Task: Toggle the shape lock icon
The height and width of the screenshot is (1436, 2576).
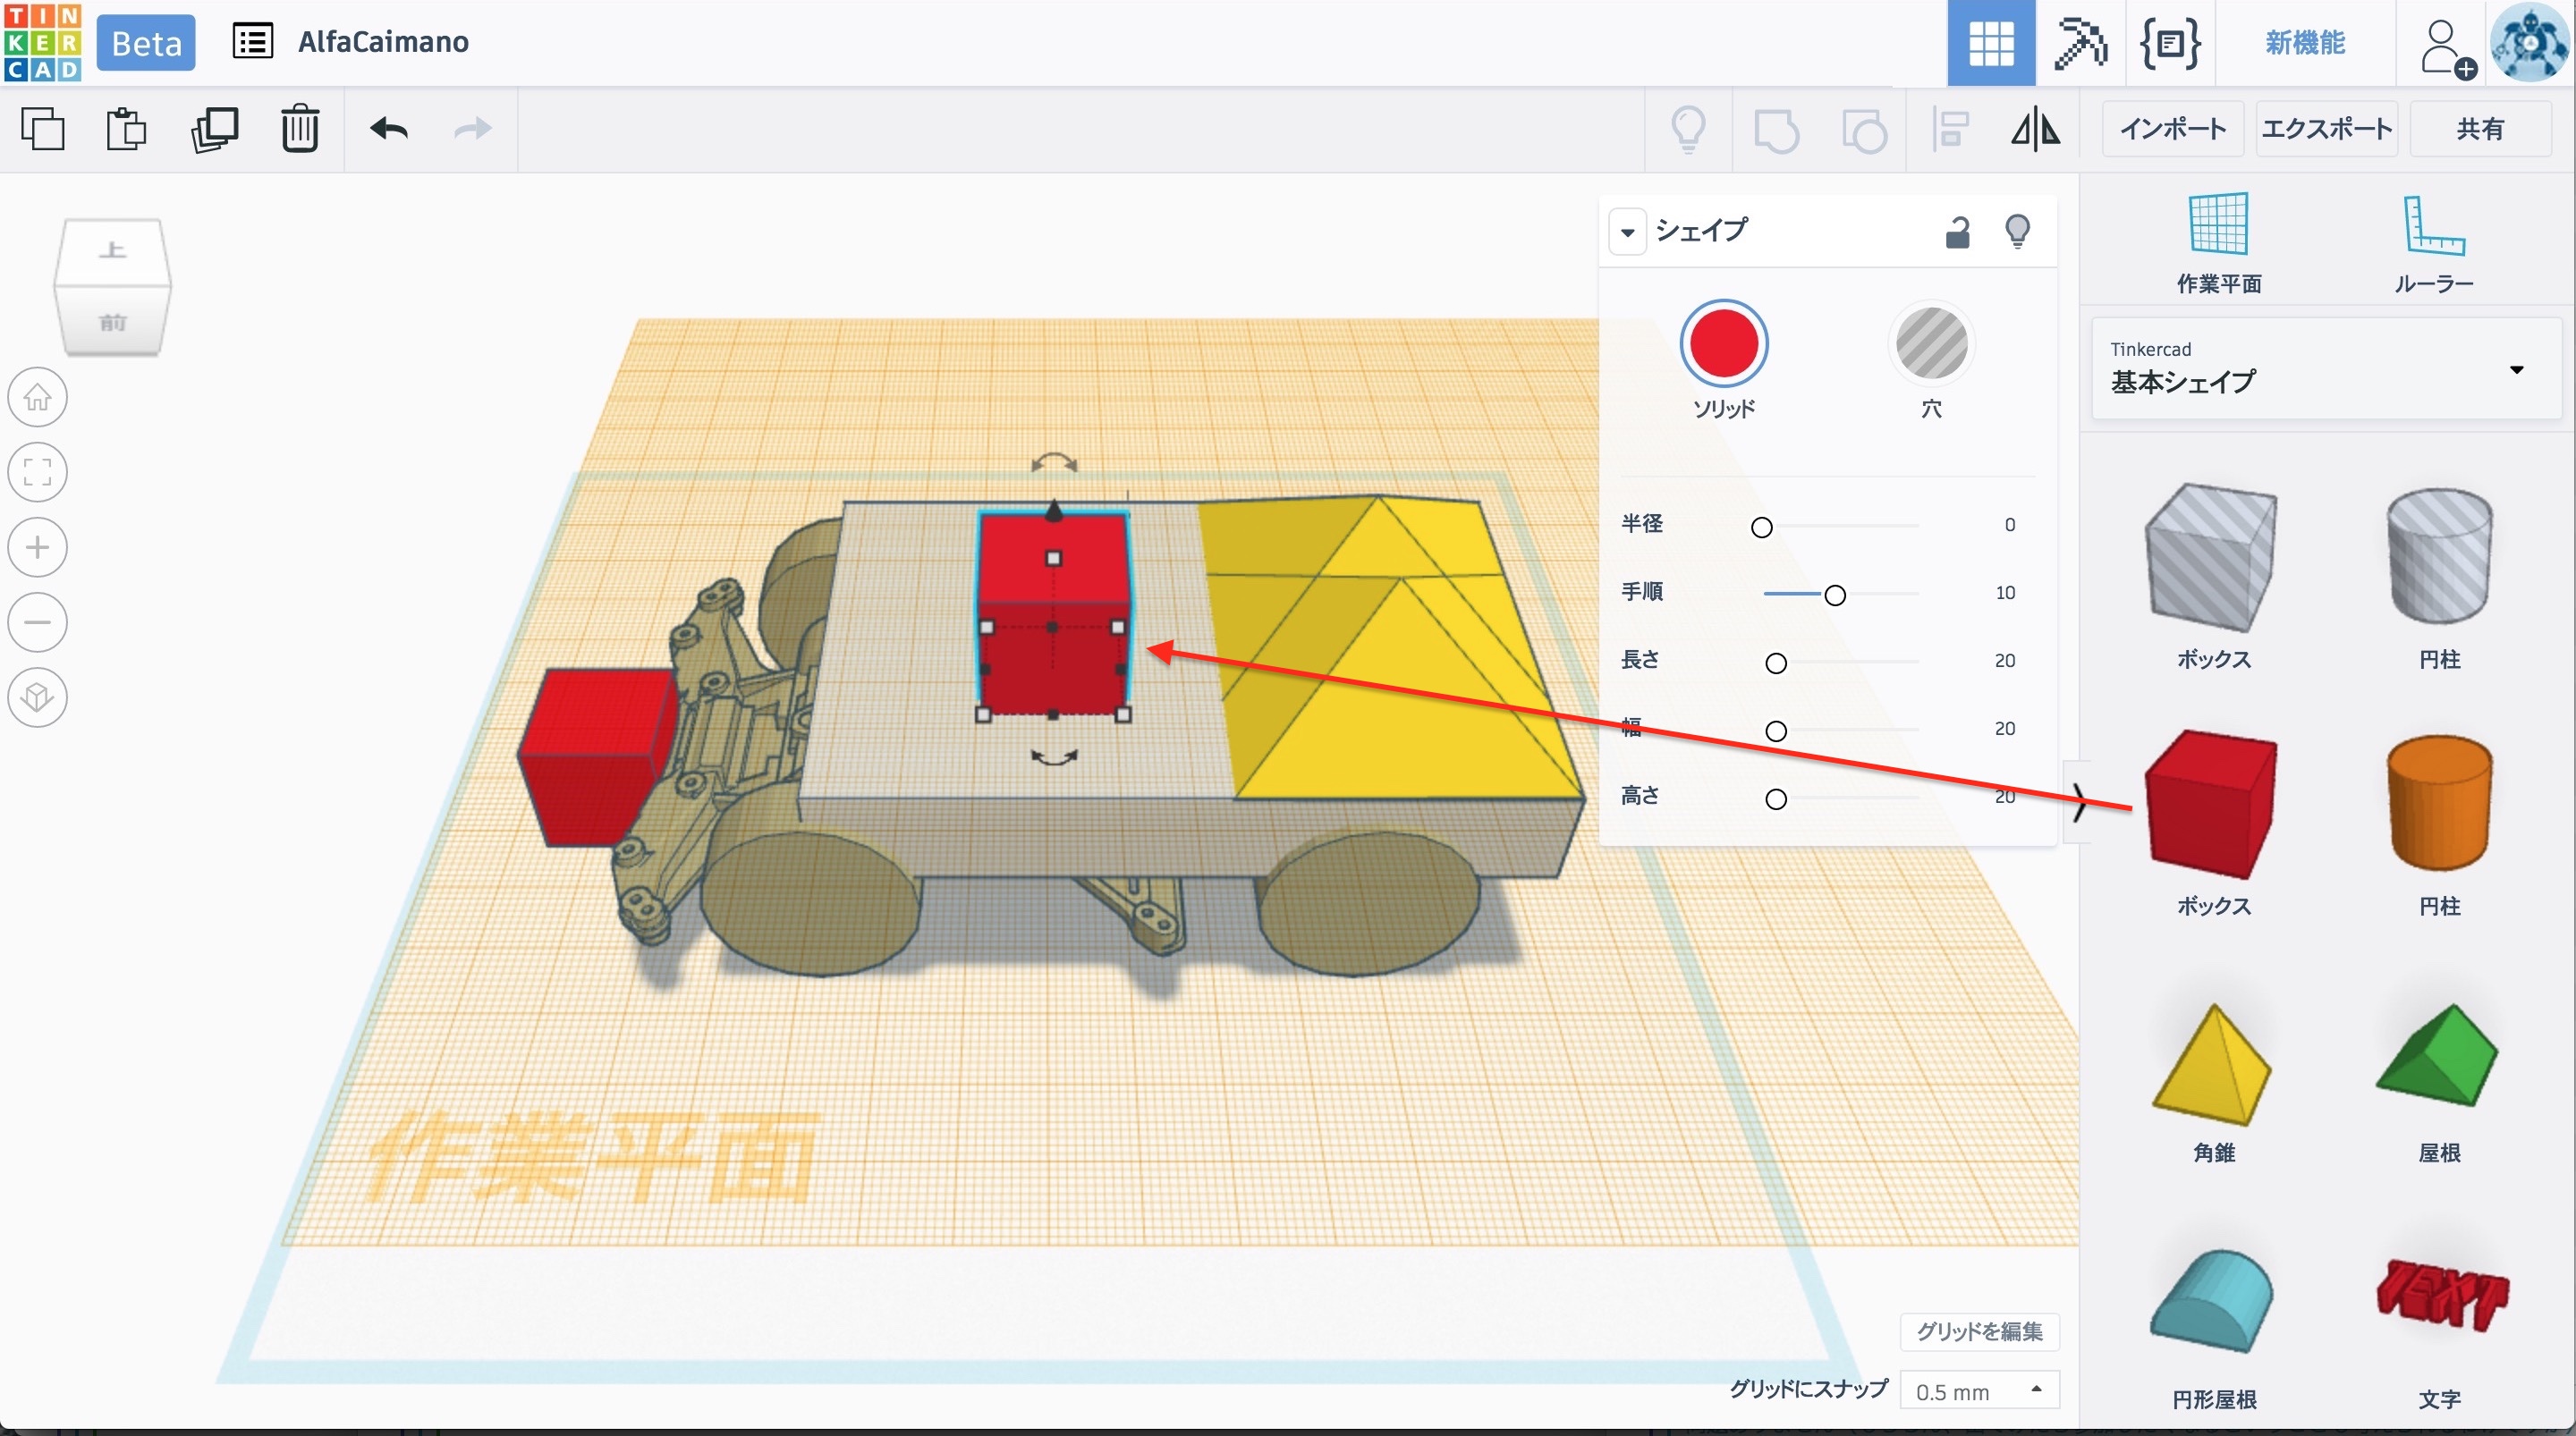Action: (x=1957, y=232)
